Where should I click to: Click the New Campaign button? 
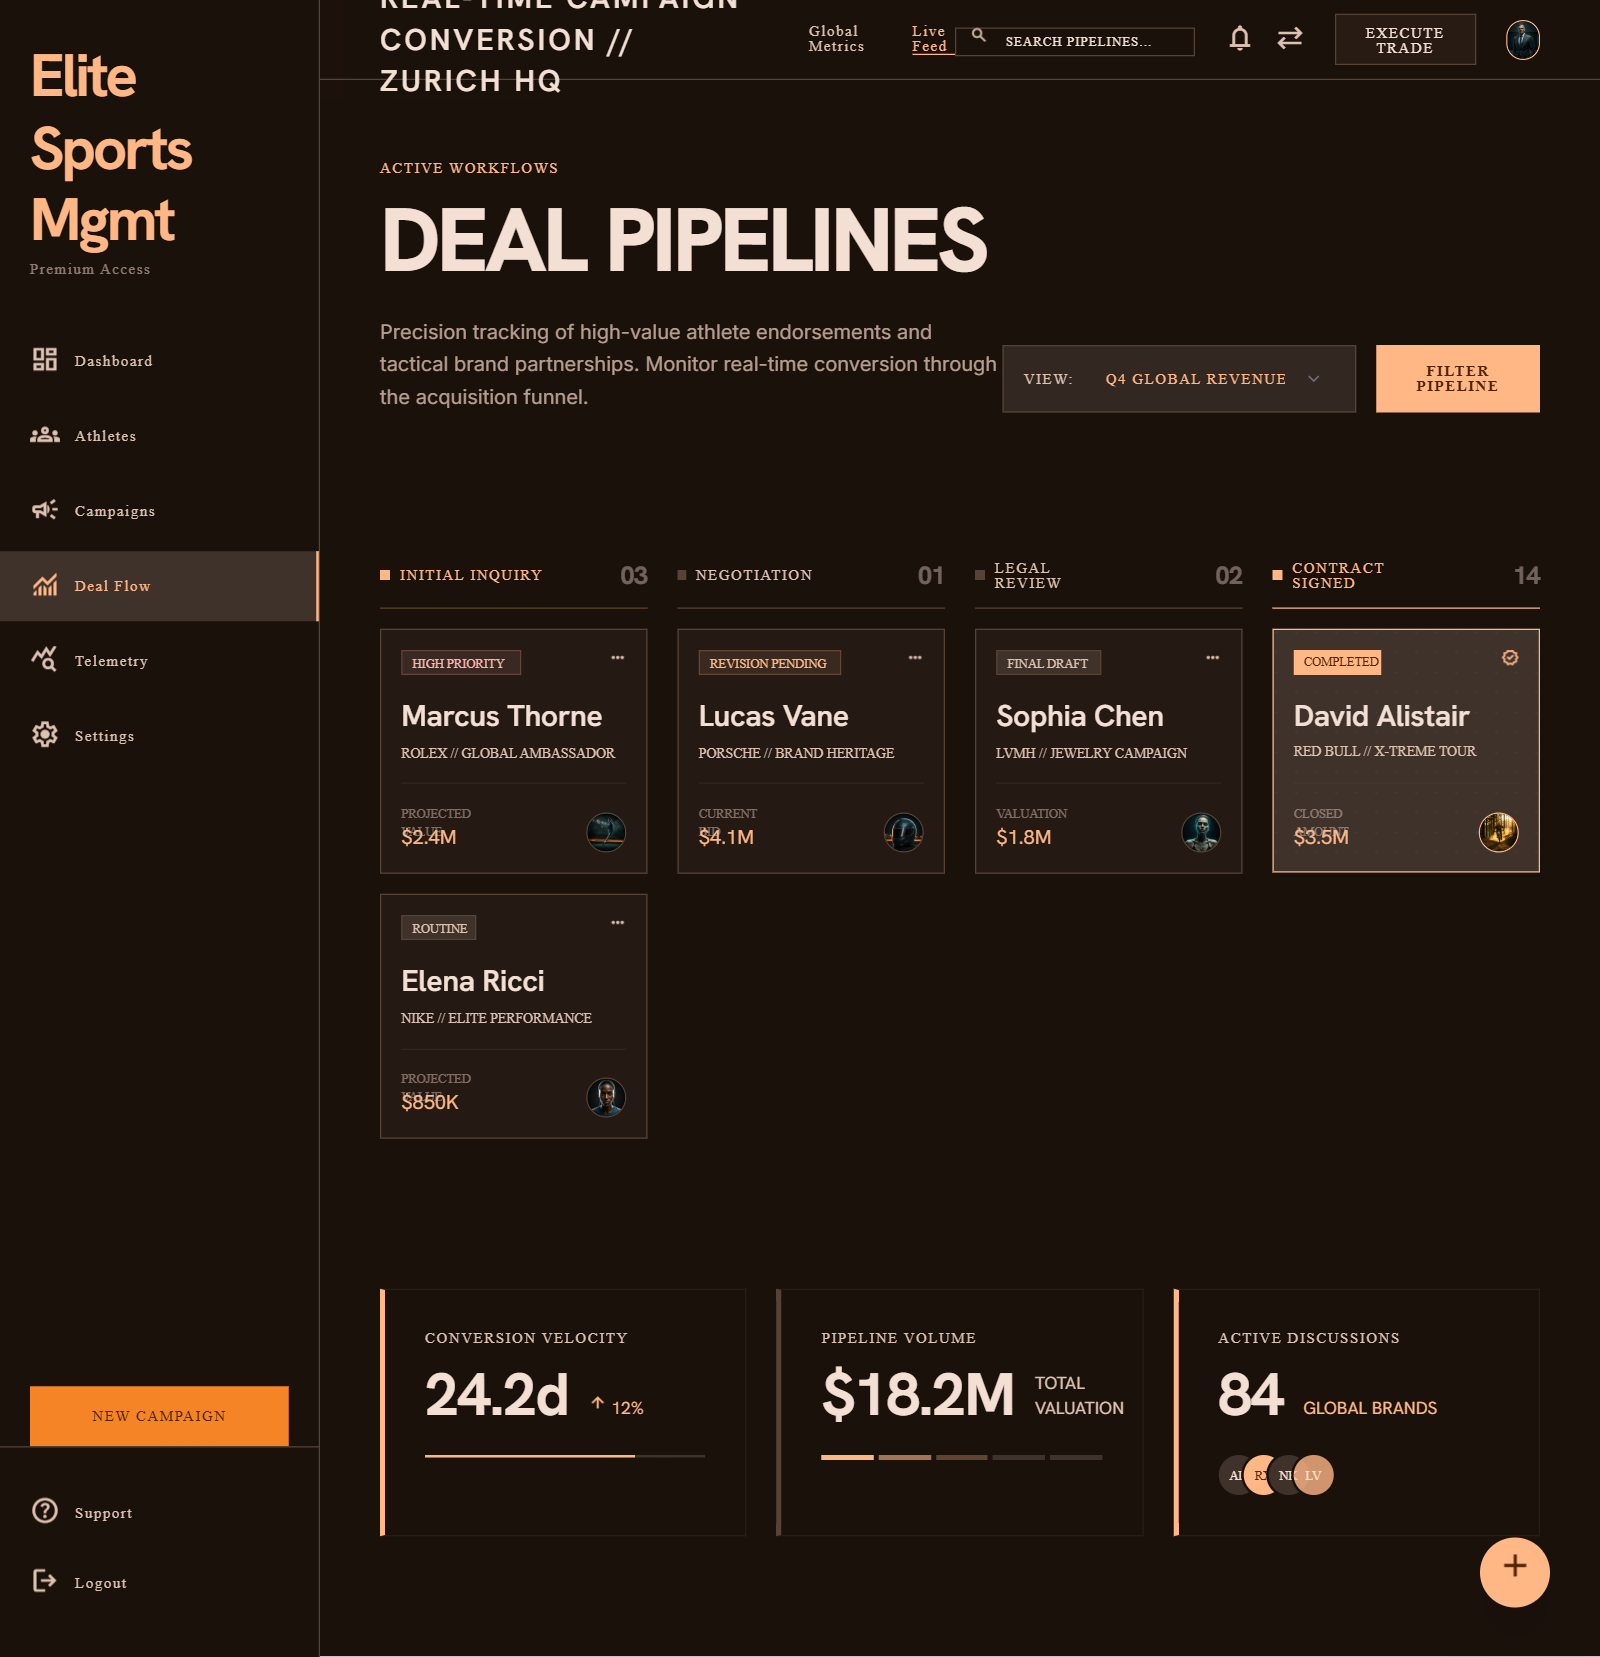coord(159,1416)
